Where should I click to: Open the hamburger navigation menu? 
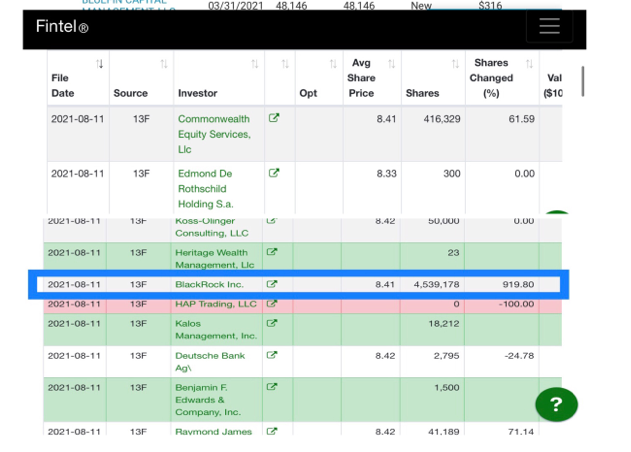coord(549,27)
